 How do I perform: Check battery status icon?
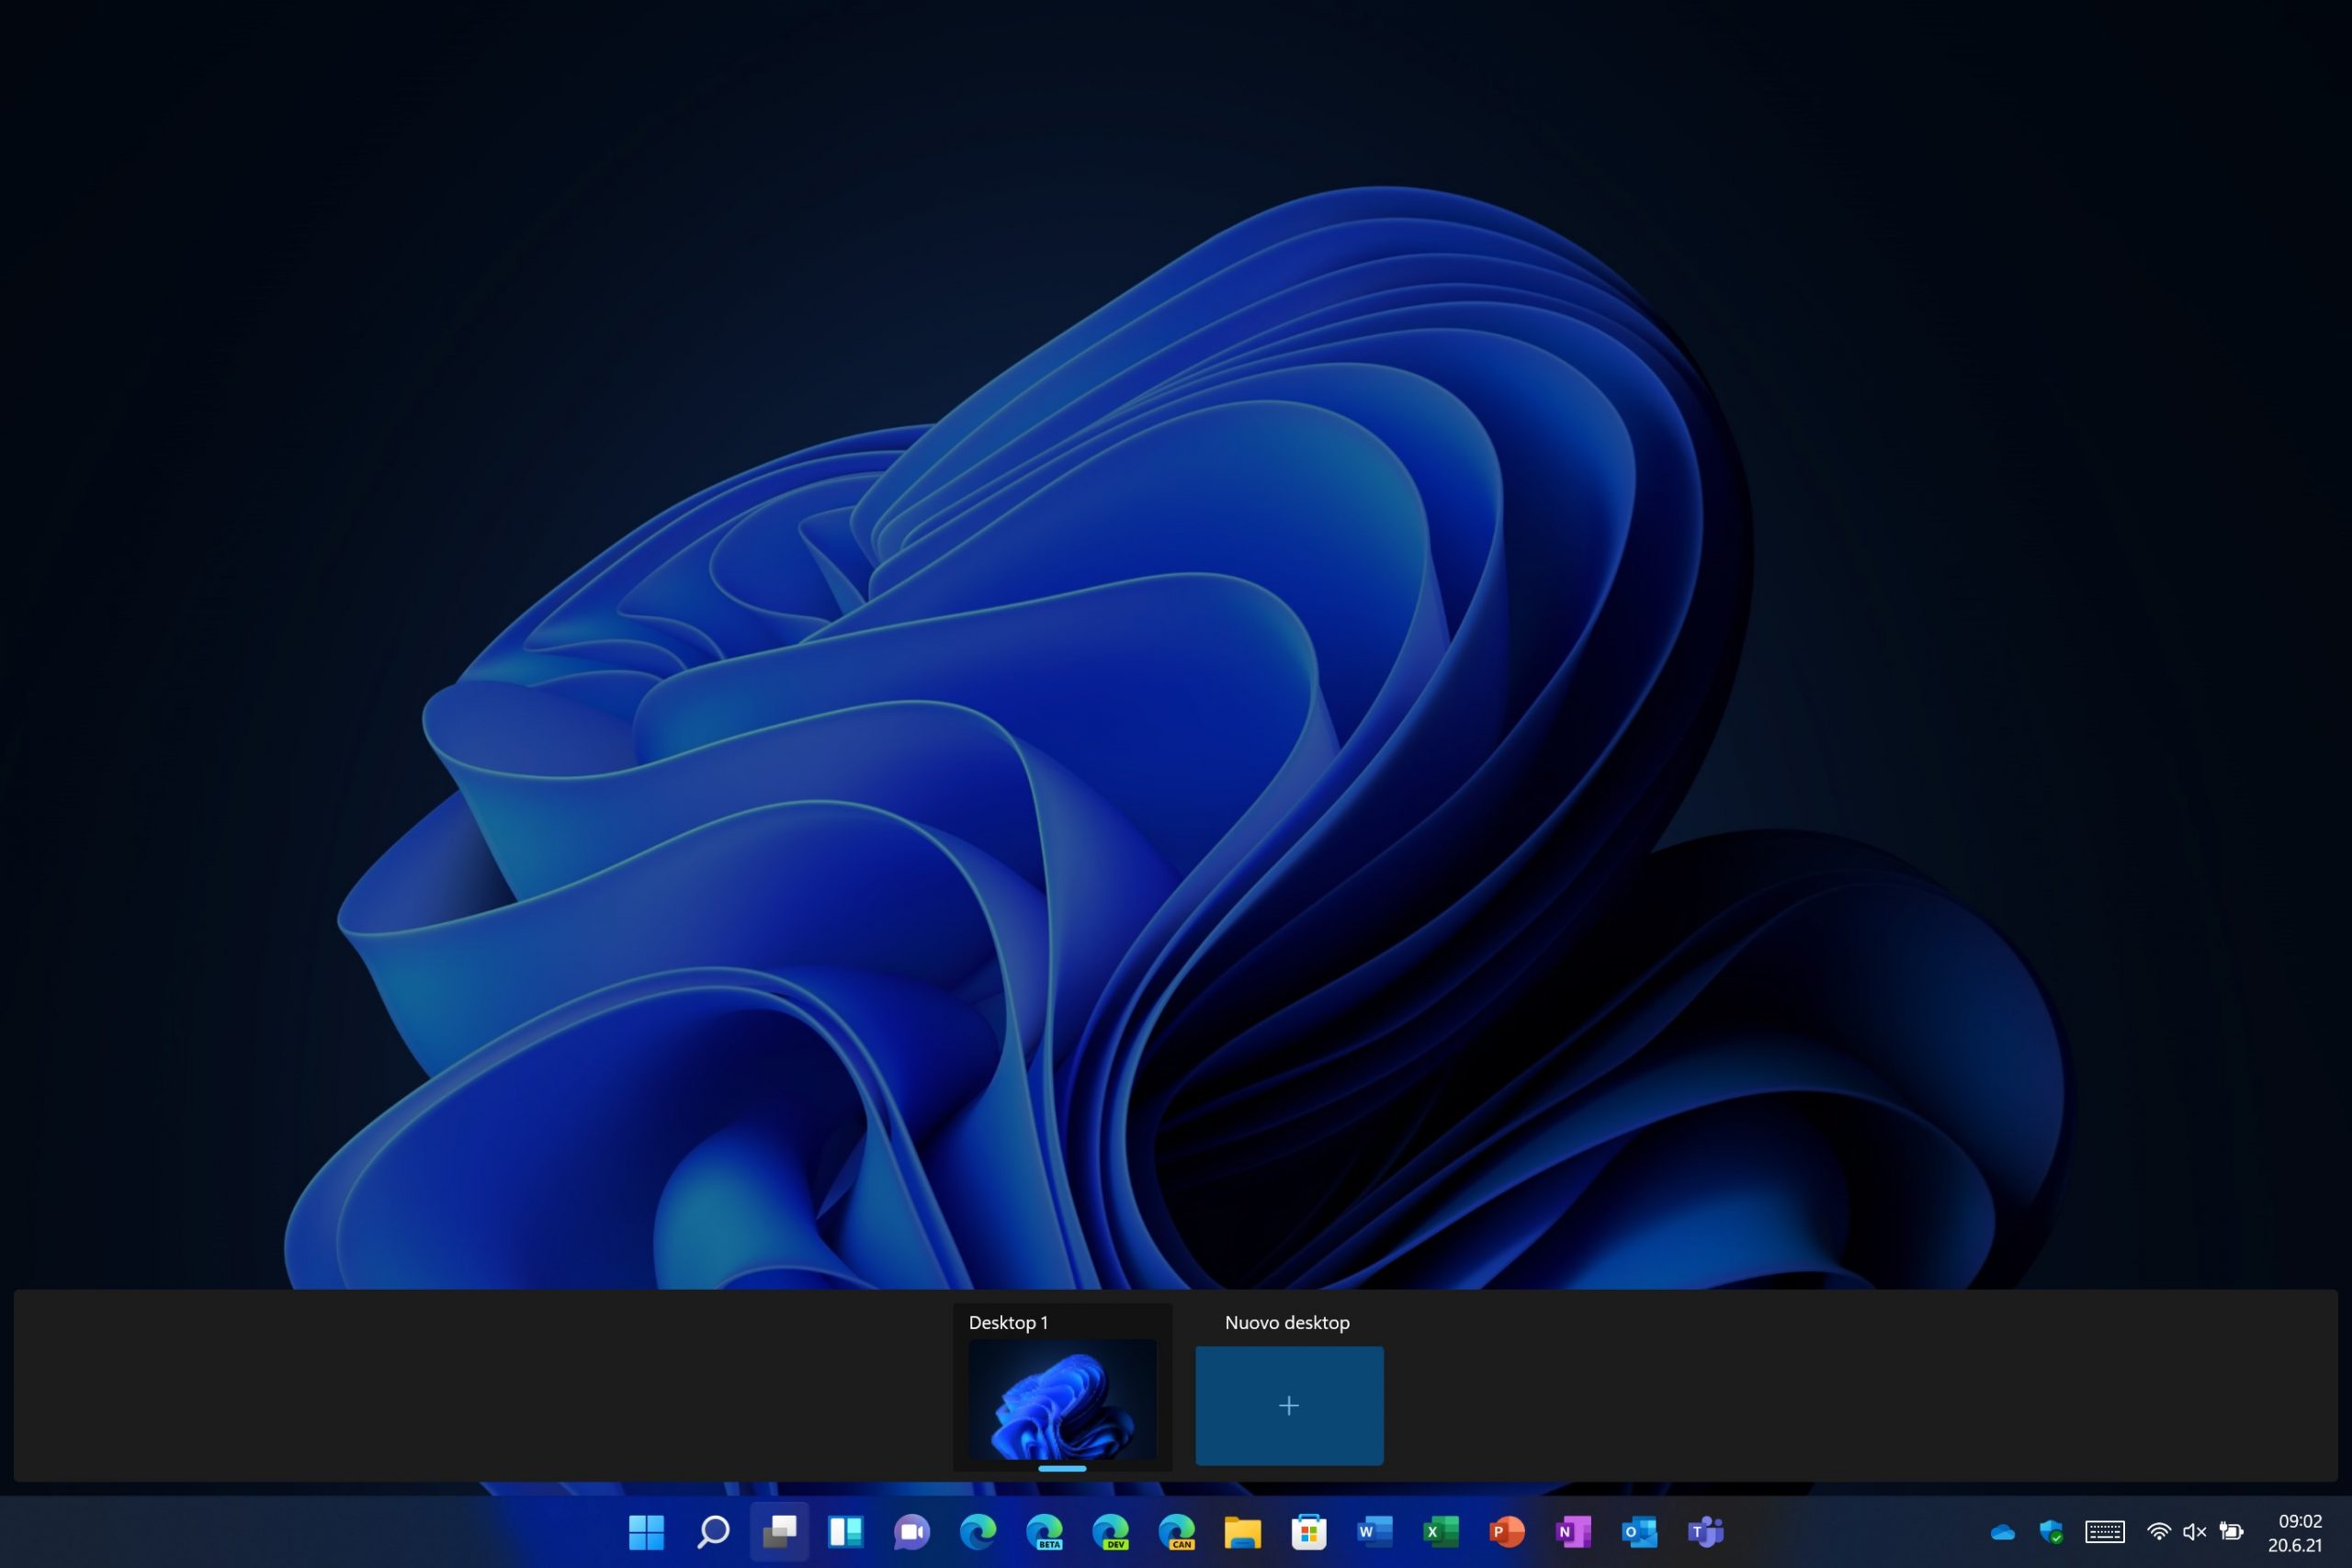coord(2231,1531)
